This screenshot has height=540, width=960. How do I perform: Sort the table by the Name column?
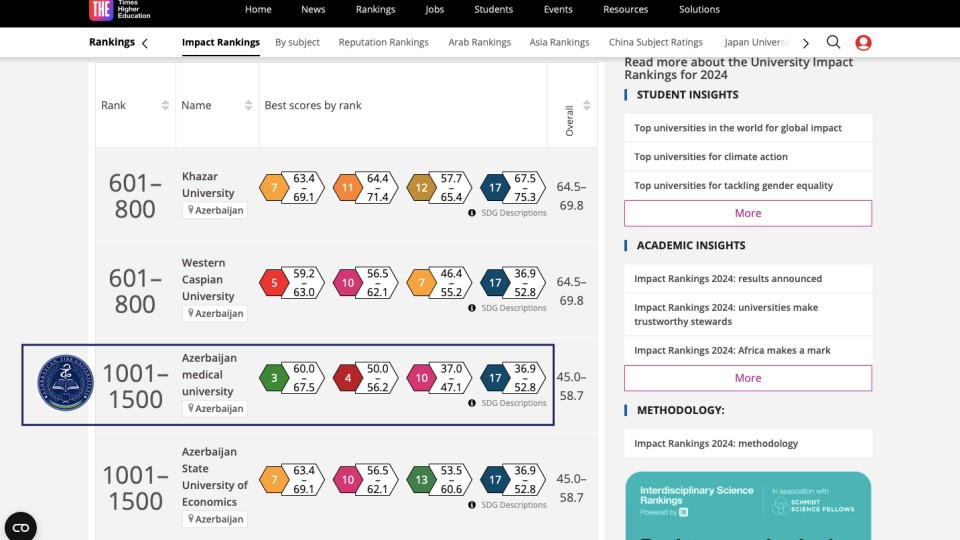coord(248,106)
